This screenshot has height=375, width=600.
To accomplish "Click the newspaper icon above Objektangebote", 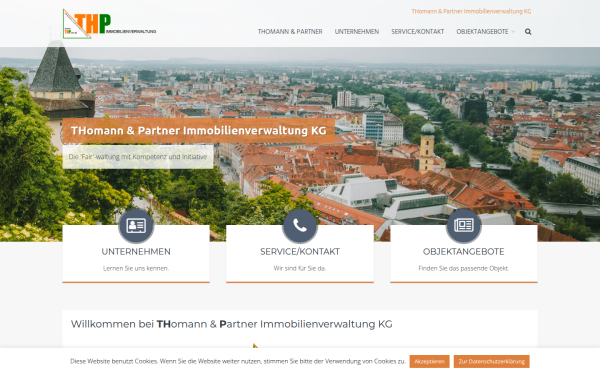I will [x=463, y=226].
